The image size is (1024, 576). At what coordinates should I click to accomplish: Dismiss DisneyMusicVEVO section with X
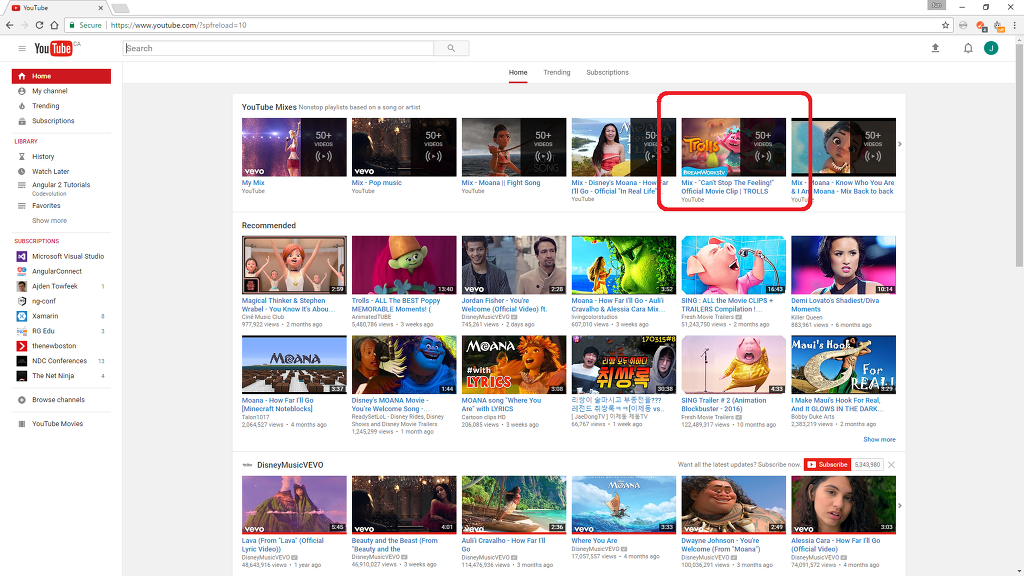pos(891,464)
